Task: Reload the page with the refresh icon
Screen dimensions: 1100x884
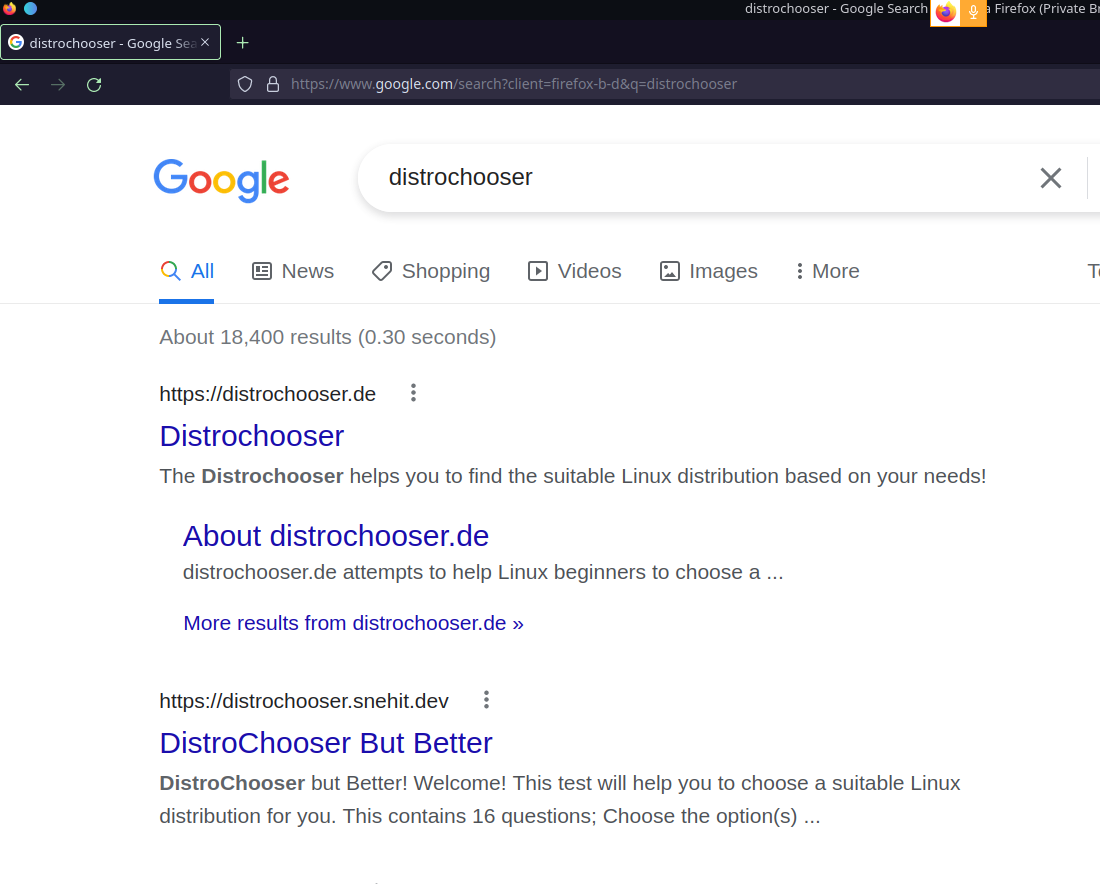Action: [x=94, y=85]
